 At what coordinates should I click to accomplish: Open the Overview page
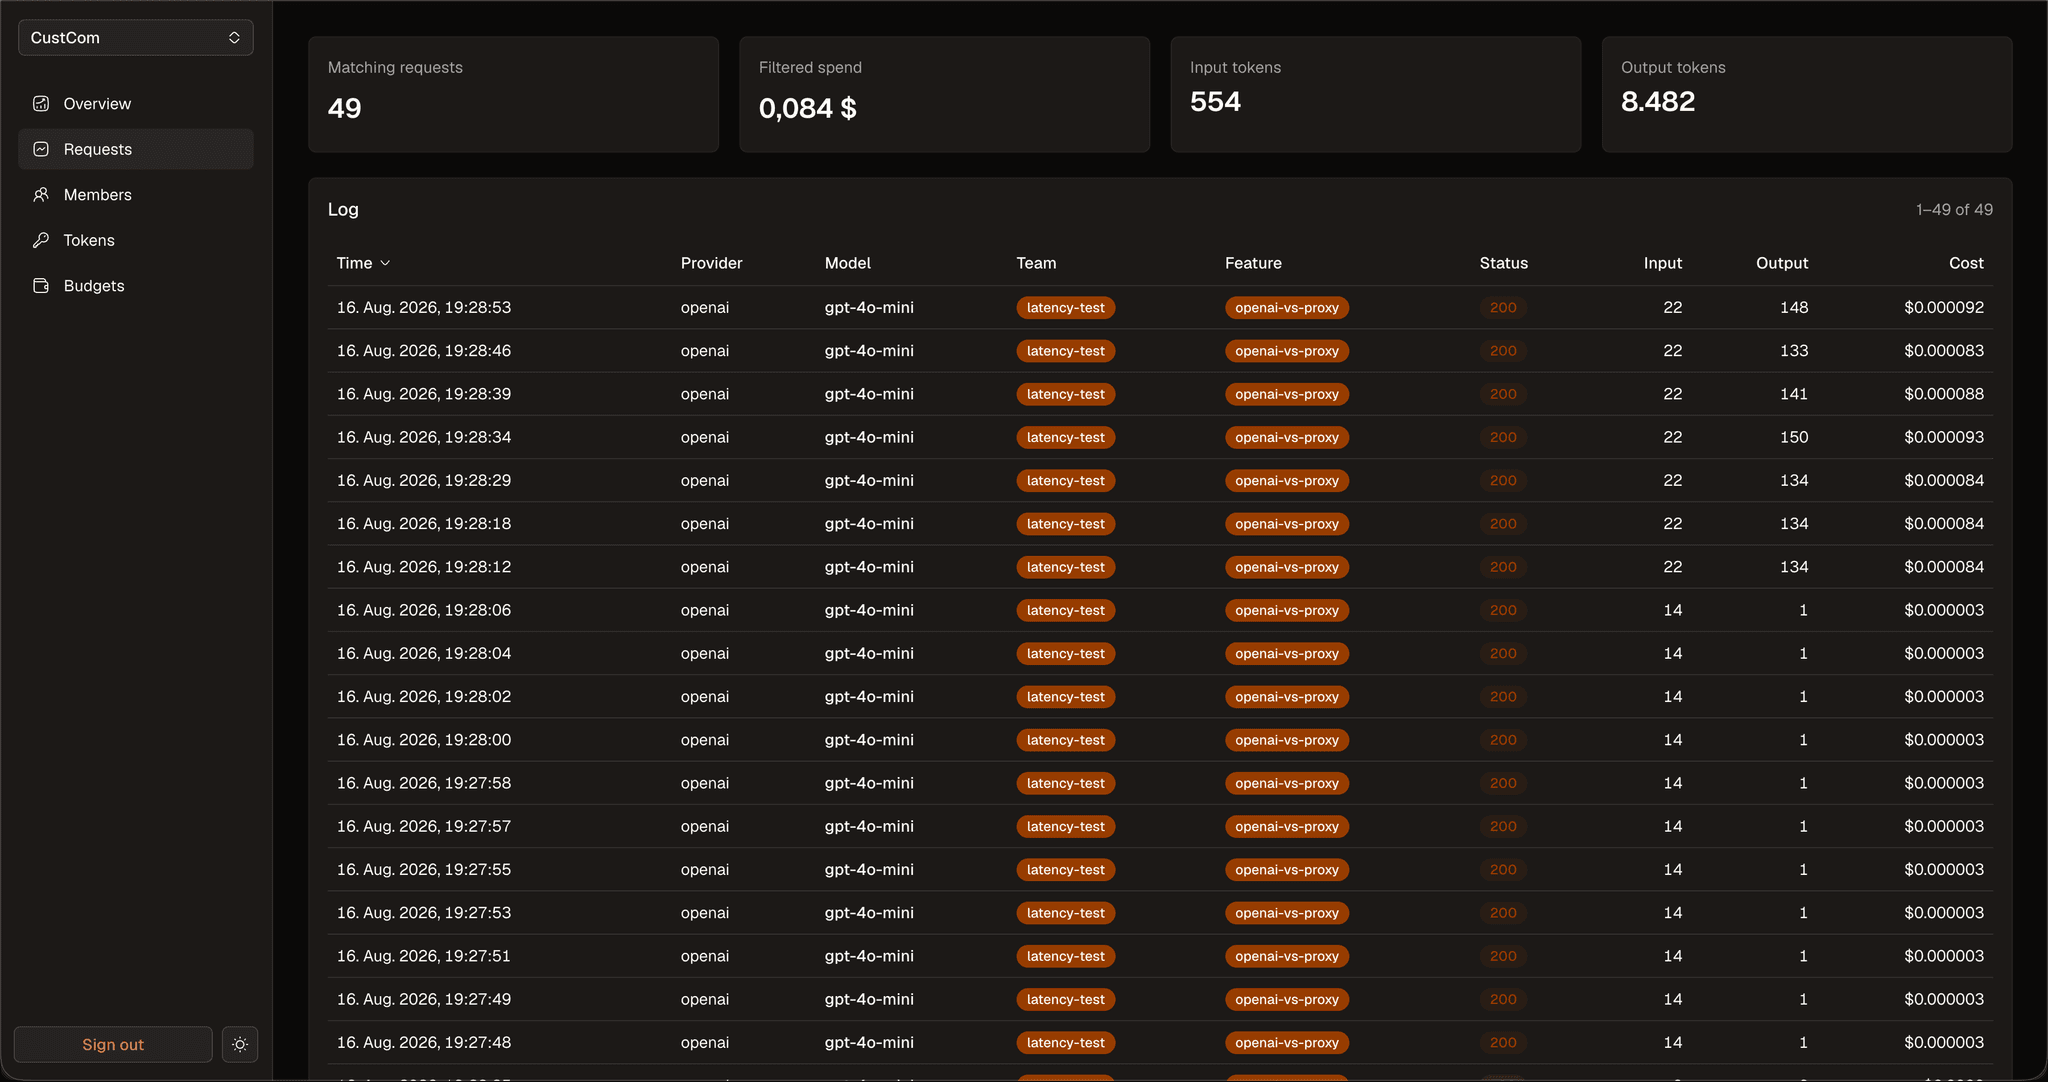(136, 104)
